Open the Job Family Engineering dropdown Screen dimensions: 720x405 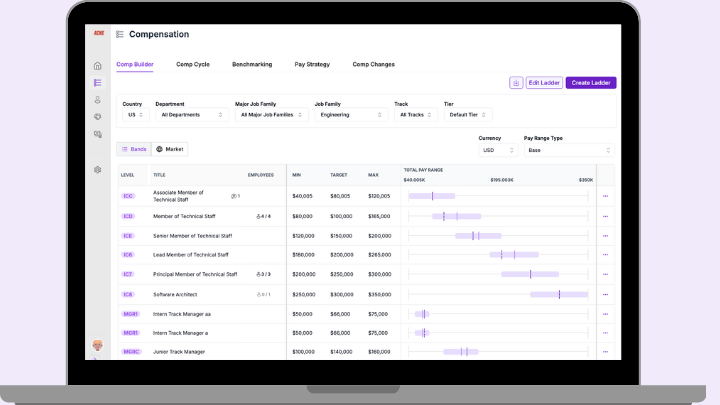click(x=351, y=115)
